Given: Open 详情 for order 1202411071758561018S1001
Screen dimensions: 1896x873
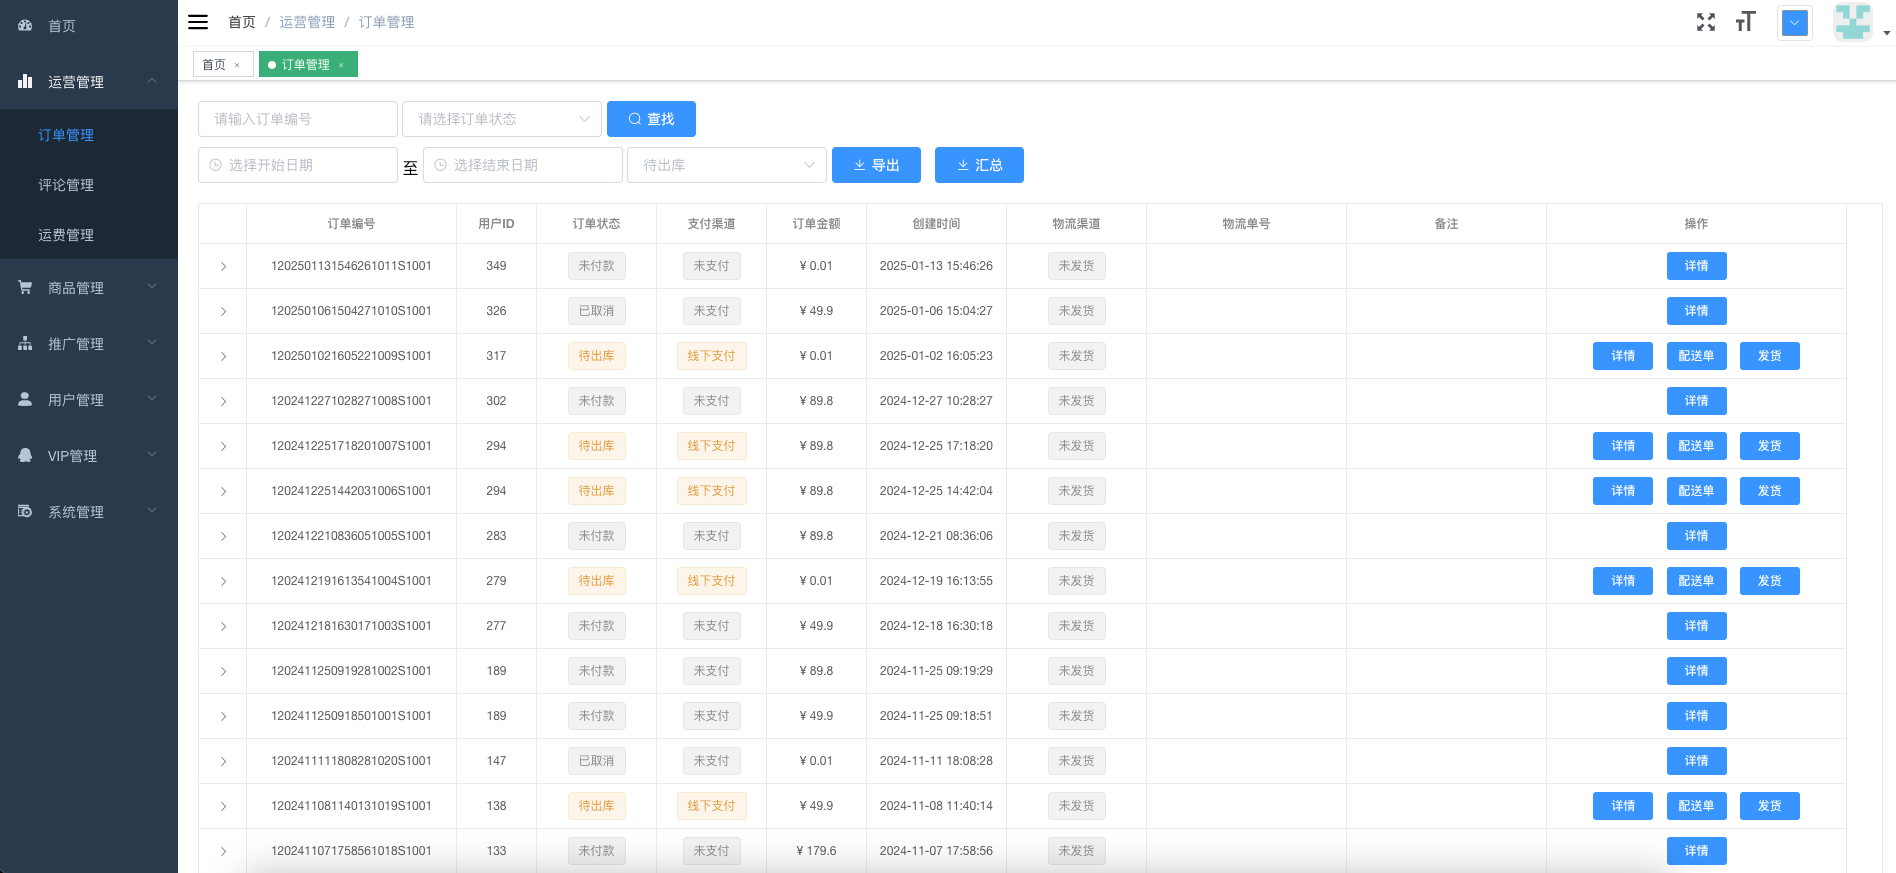Looking at the screenshot, I should click(1696, 851).
